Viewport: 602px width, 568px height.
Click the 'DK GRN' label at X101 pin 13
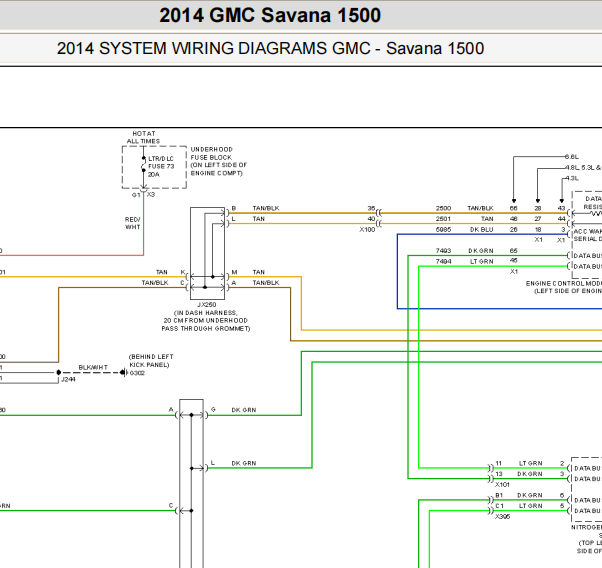point(530,474)
